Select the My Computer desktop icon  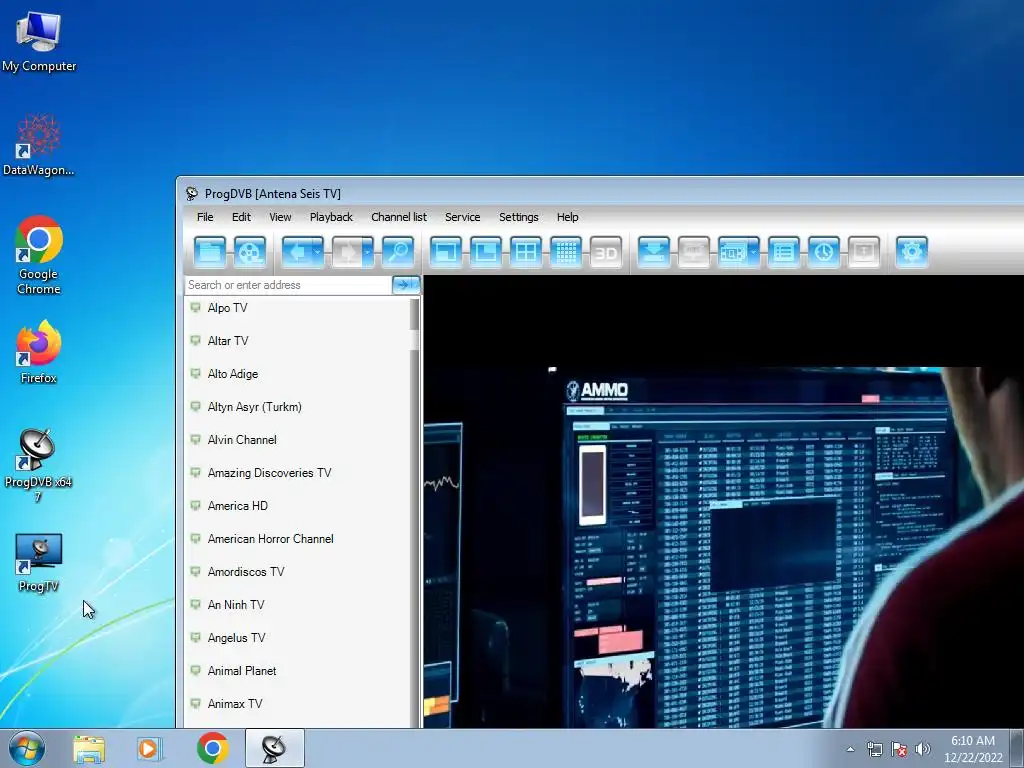[39, 42]
